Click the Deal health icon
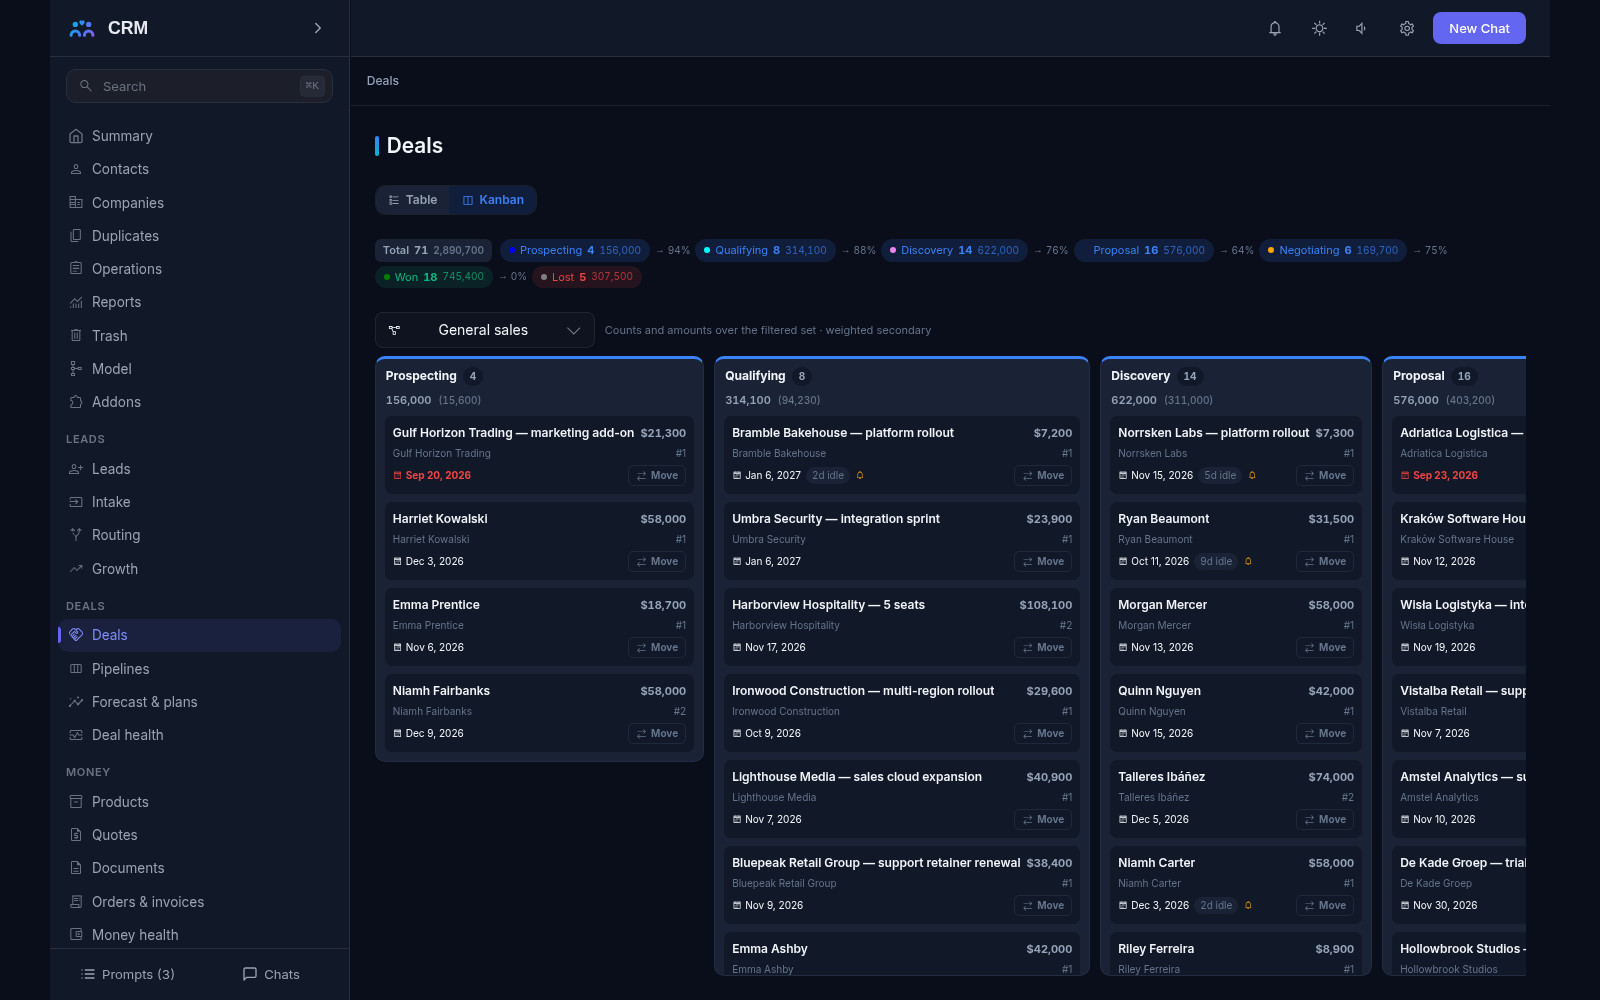This screenshot has width=1600, height=1000. (x=76, y=735)
